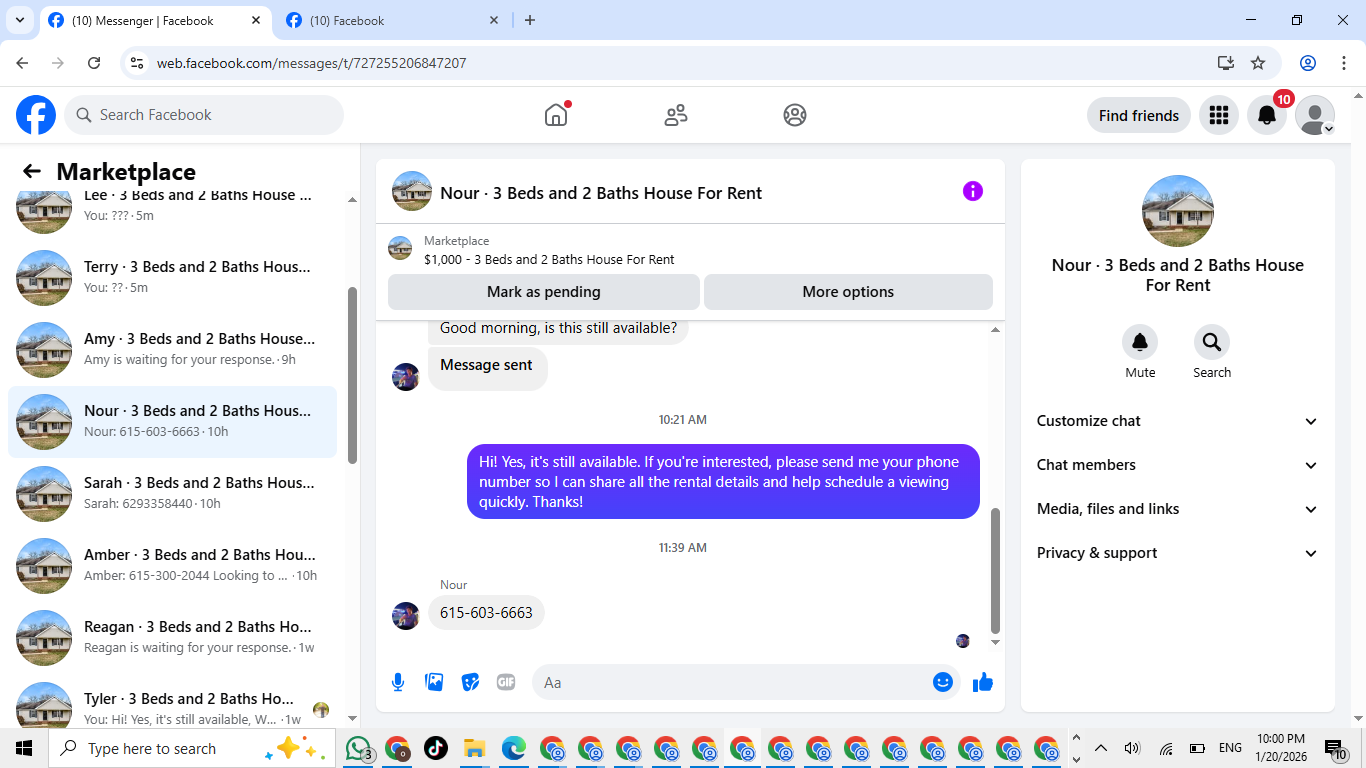The image size is (1366, 768).
Task: Open Sarah's conversation in the list
Action: [172, 493]
